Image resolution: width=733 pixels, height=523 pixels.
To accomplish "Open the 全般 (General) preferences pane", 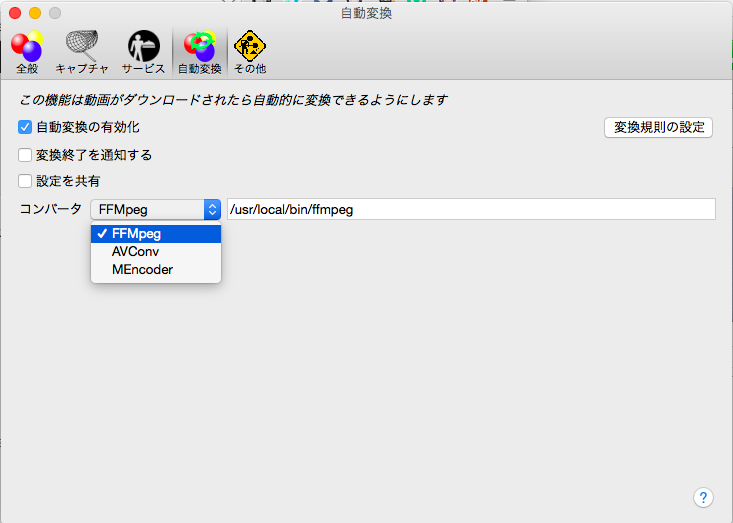I will point(27,52).
